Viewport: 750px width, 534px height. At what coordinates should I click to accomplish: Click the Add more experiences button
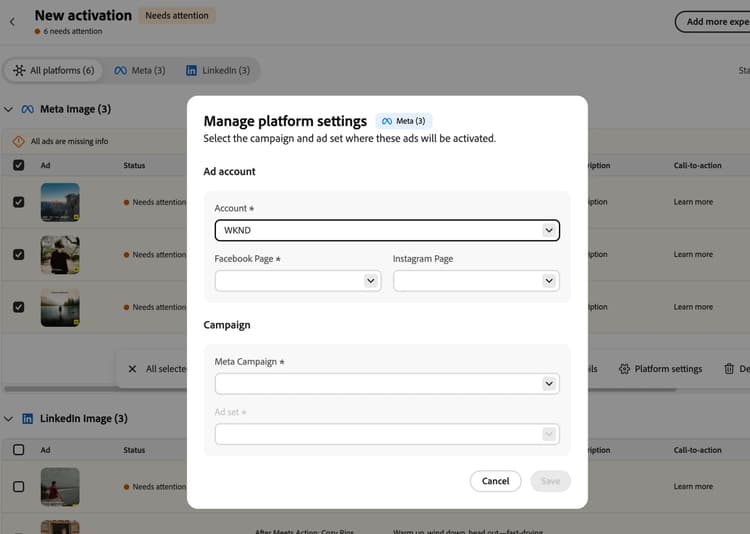click(x=713, y=22)
